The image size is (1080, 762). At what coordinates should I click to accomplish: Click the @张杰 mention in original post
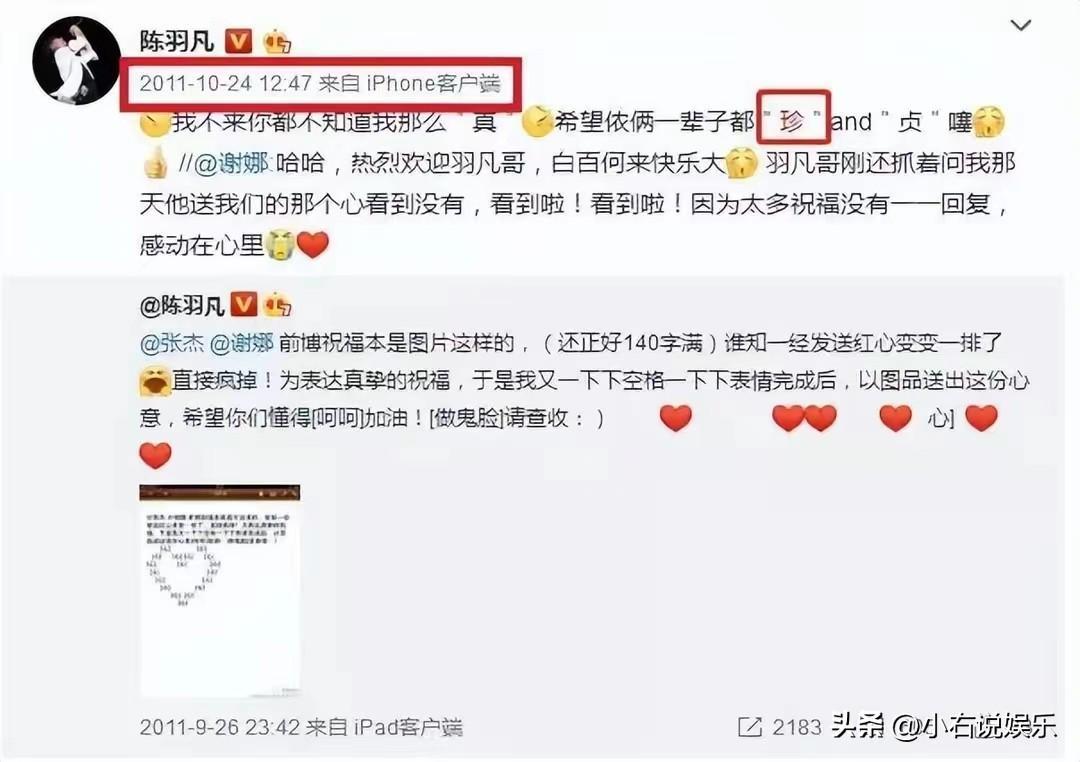(x=172, y=342)
